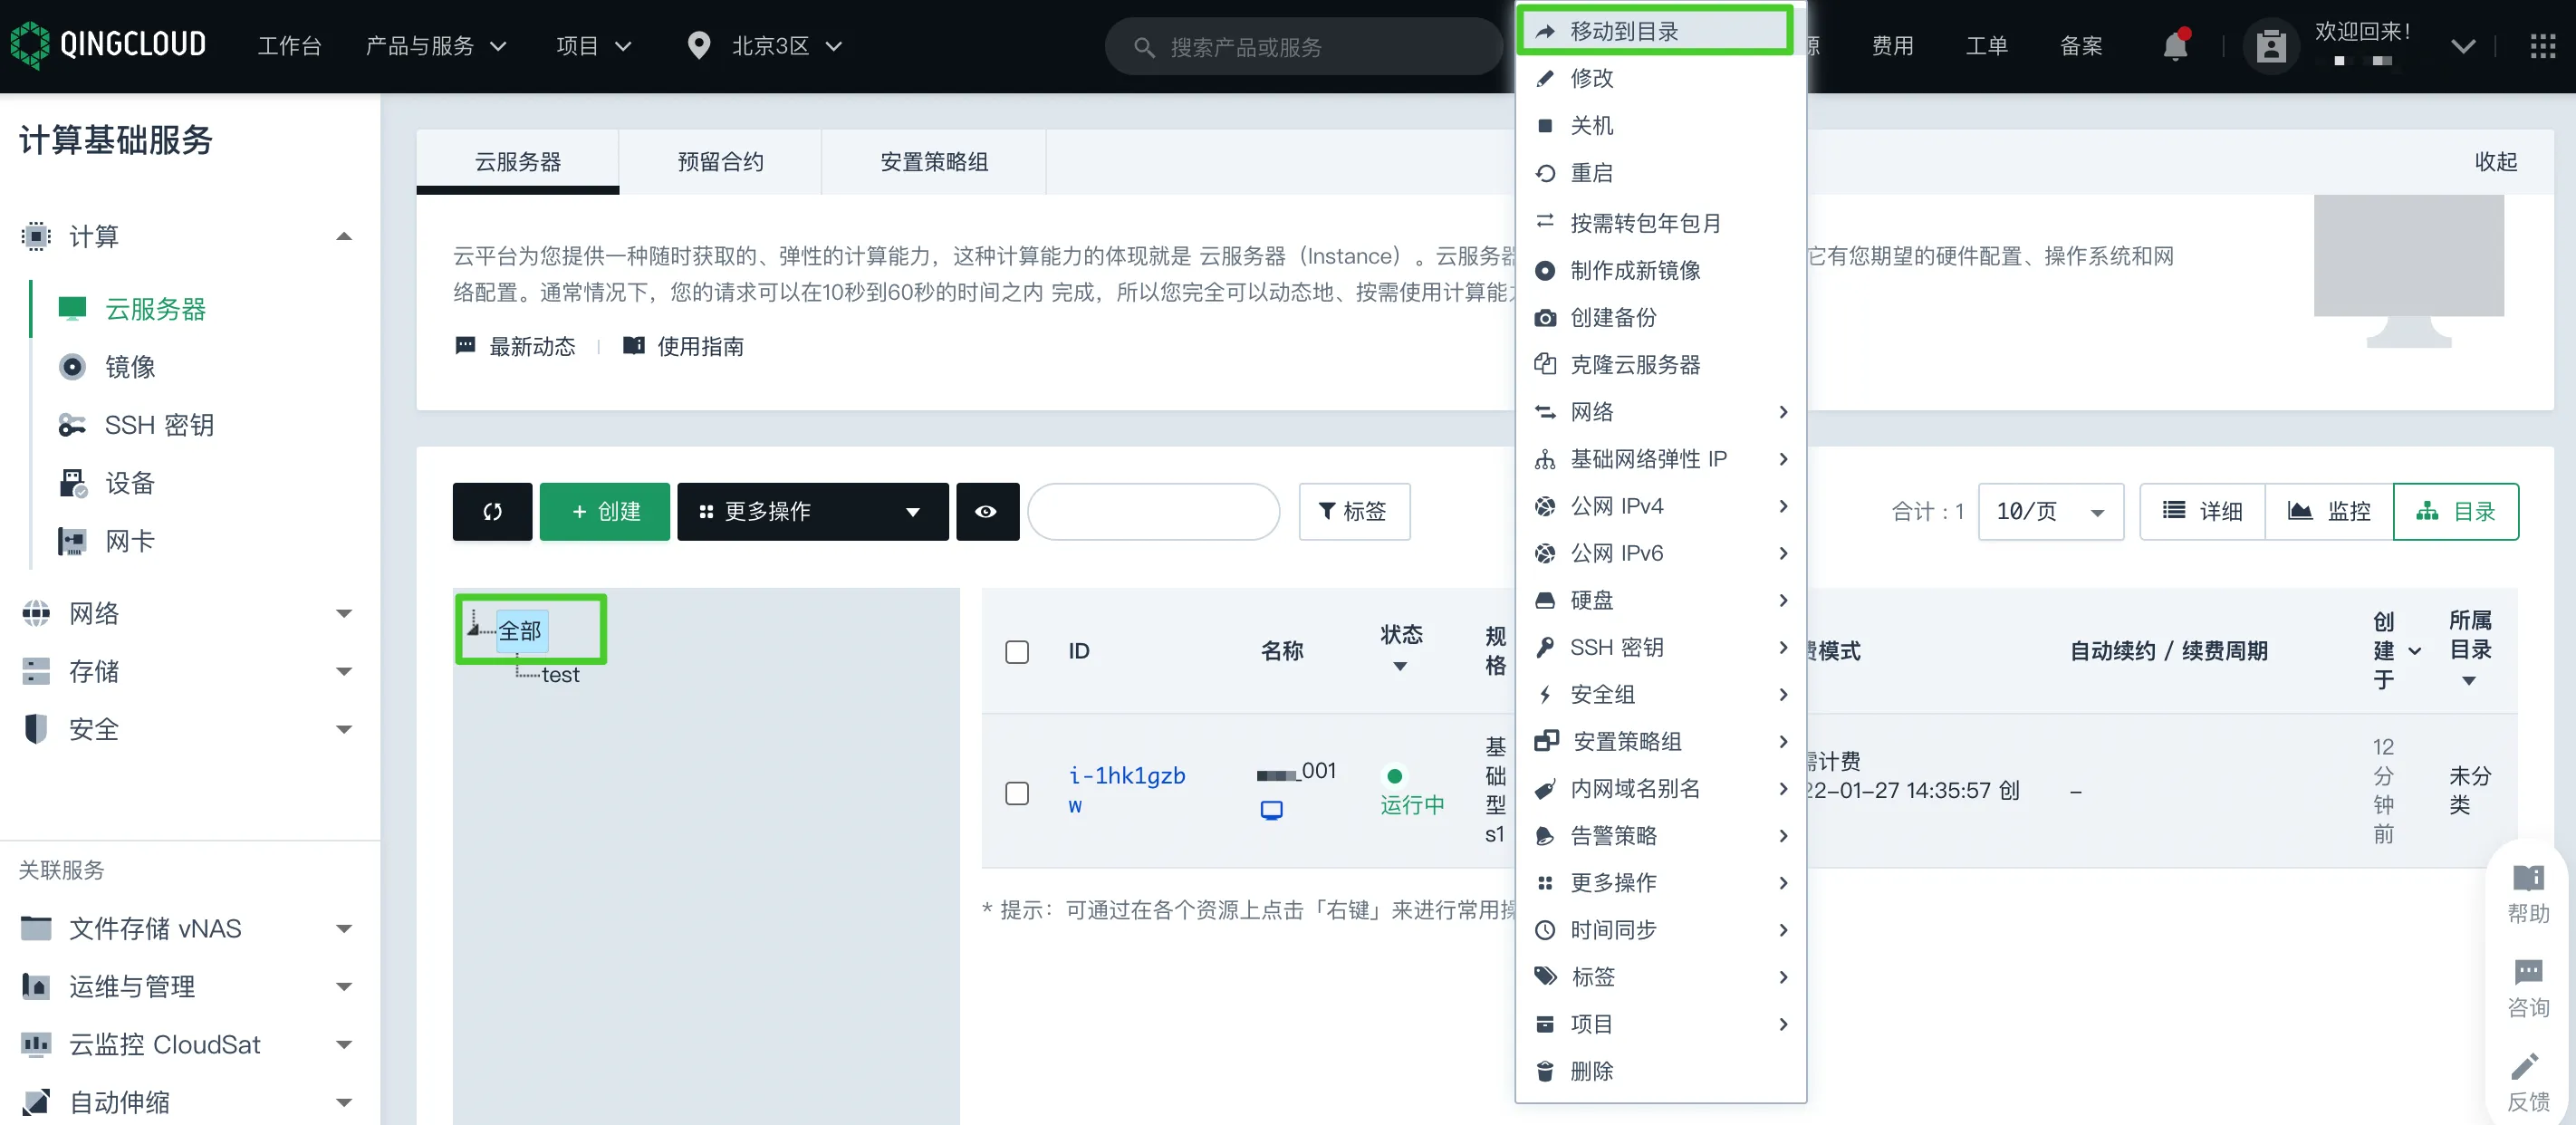Viewport: 2576px width, 1125px height.
Task: Open the 项目 top nav dropdown
Action: 593,46
